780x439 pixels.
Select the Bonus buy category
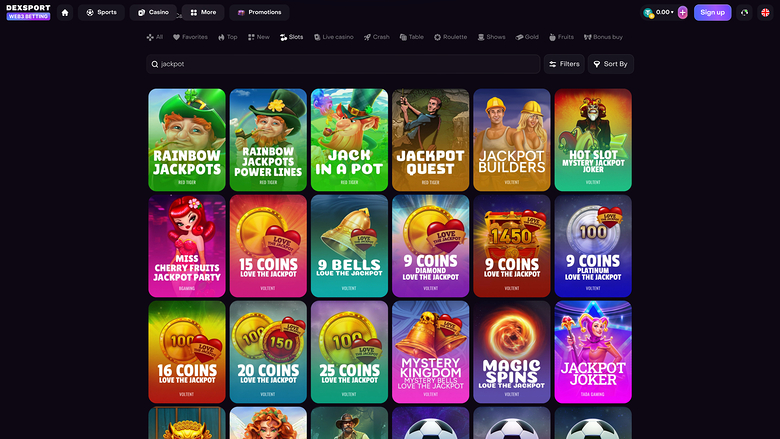pyautogui.click(x=603, y=37)
